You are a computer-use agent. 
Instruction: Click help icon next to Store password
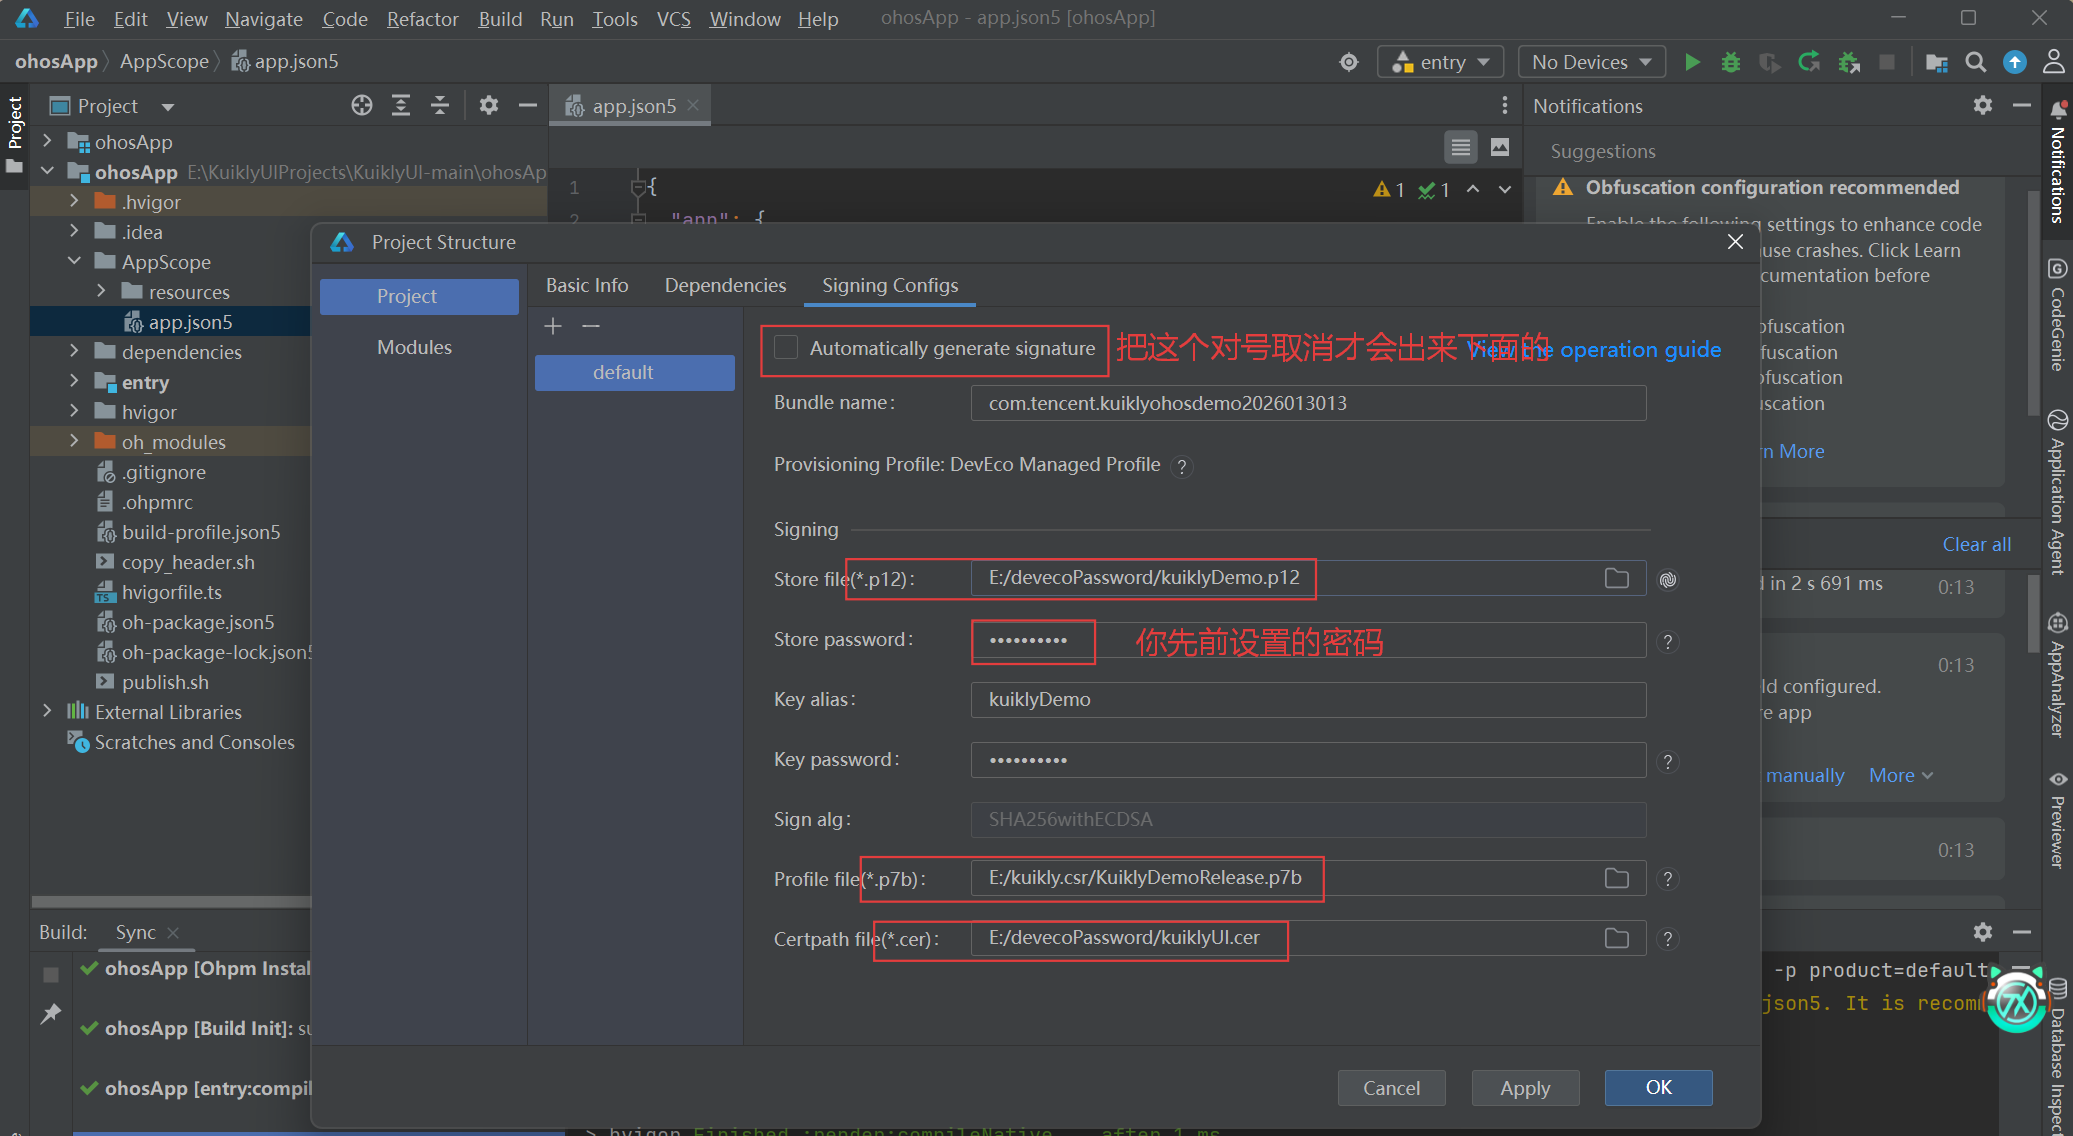pyautogui.click(x=1667, y=641)
